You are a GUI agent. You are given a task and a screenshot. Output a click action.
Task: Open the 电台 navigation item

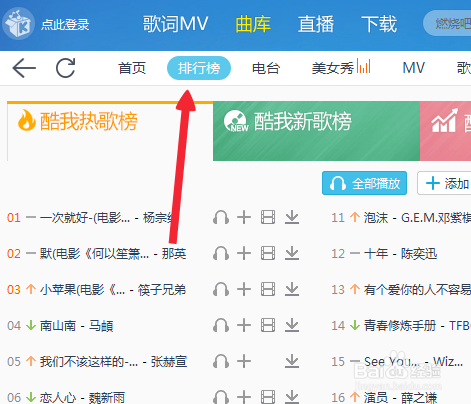click(x=266, y=68)
